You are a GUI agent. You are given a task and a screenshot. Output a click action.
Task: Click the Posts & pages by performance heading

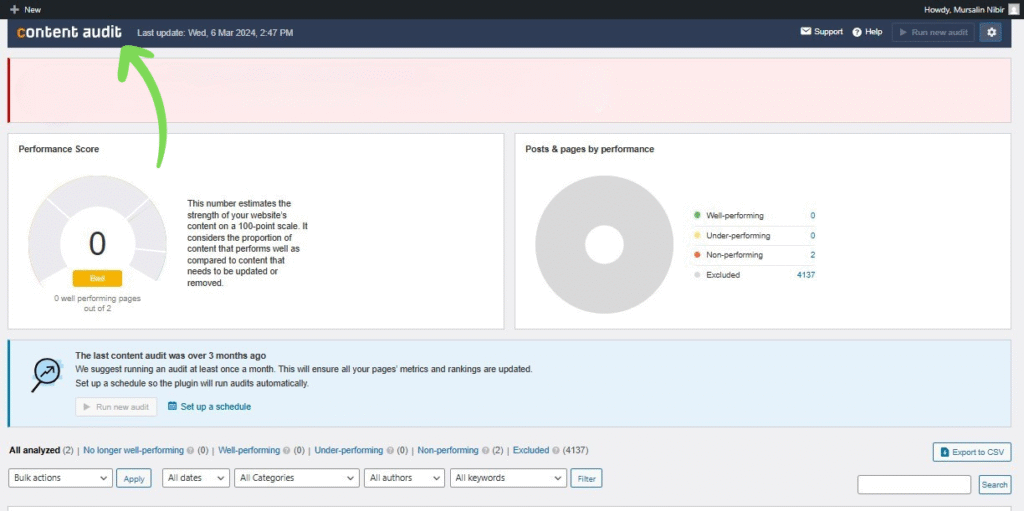point(590,149)
